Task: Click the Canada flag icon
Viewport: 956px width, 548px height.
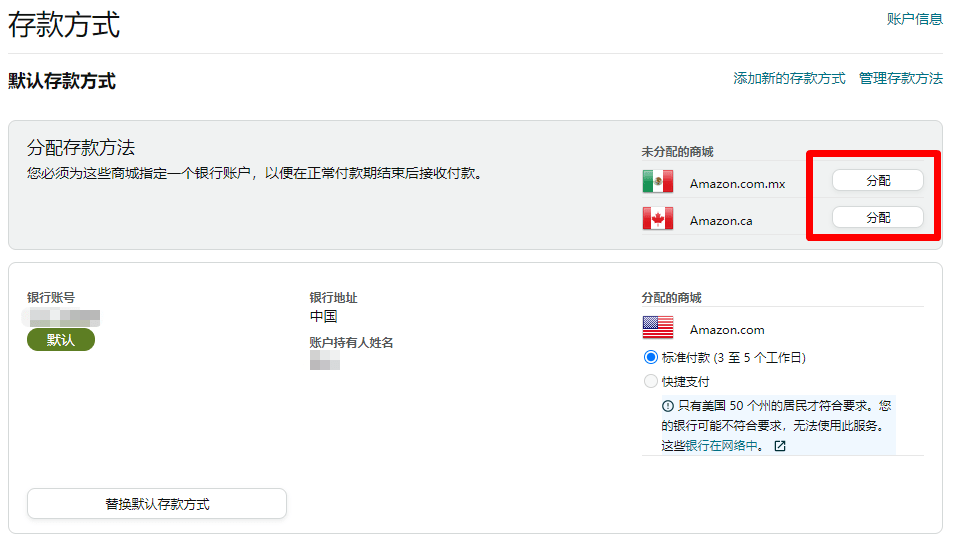Action: [657, 219]
